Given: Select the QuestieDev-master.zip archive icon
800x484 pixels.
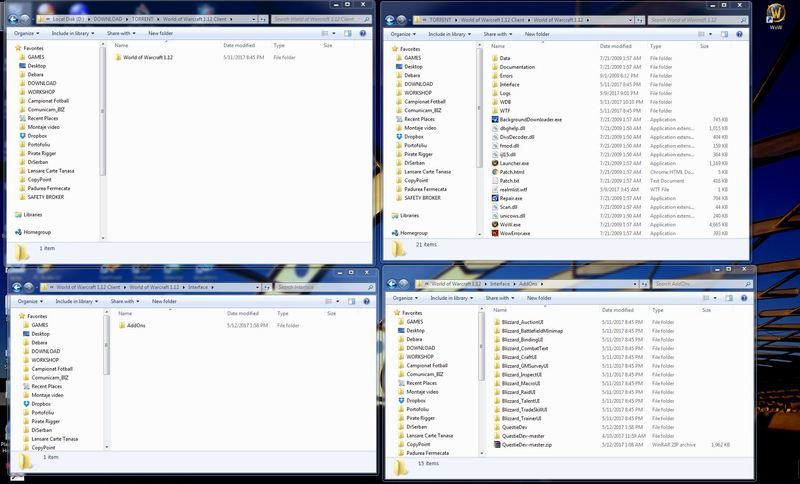Looking at the screenshot, I should click(494, 443).
